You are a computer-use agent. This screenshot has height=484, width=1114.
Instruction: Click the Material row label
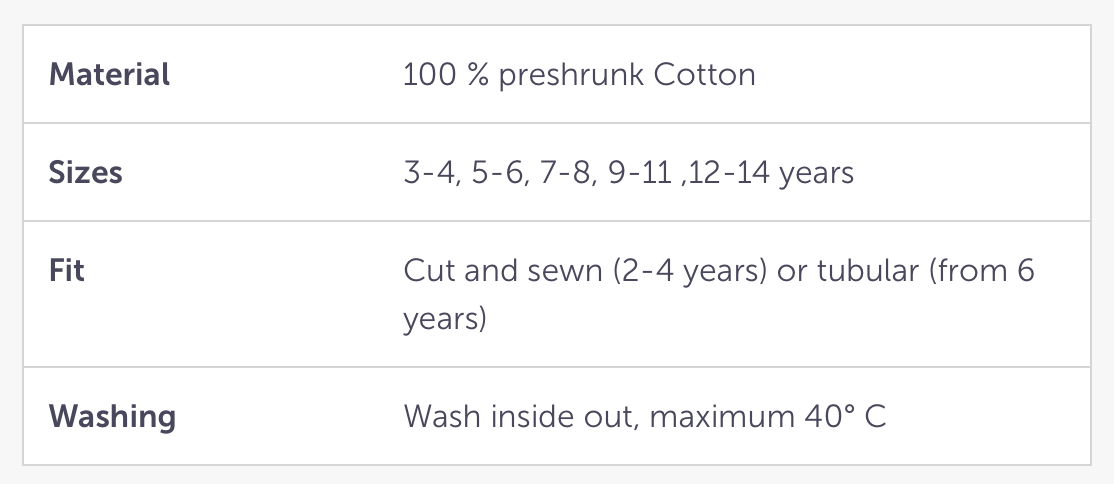pyautogui.click(x=109, y=75)
